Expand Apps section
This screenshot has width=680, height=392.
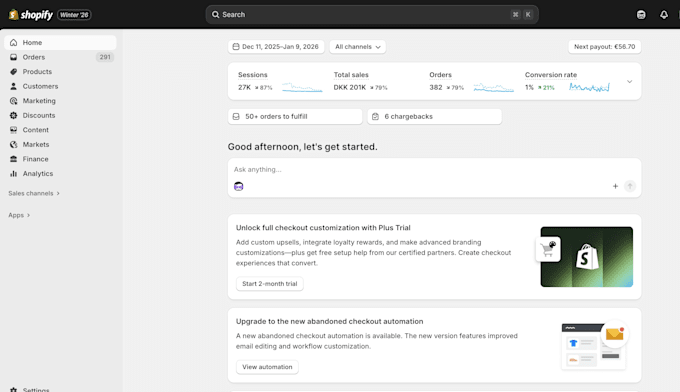coord(19,215)
